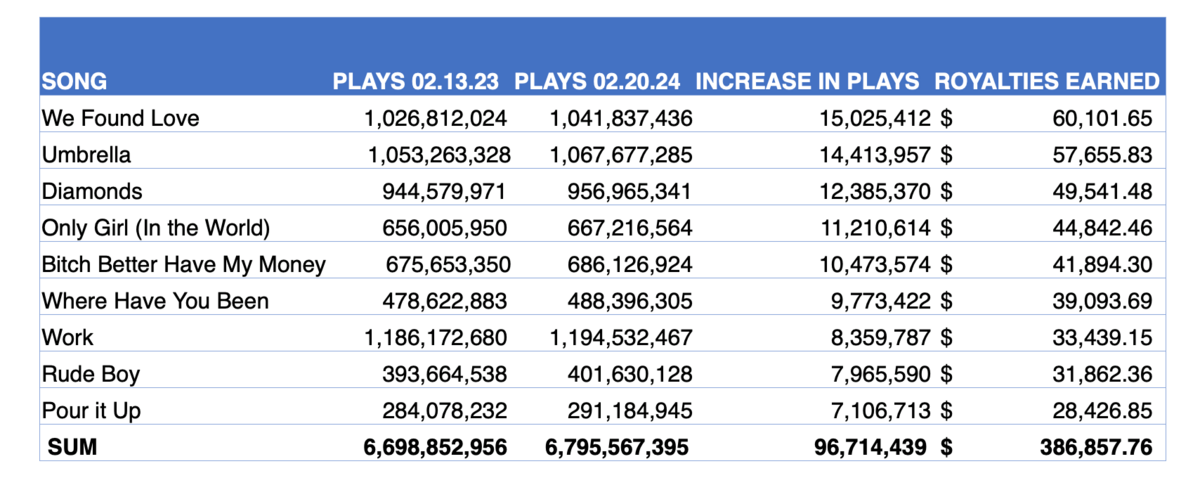Click the Where Have You Been cell
This screenshot has width=1200, height=485.
pyautogui.click(x=155, y=301)
